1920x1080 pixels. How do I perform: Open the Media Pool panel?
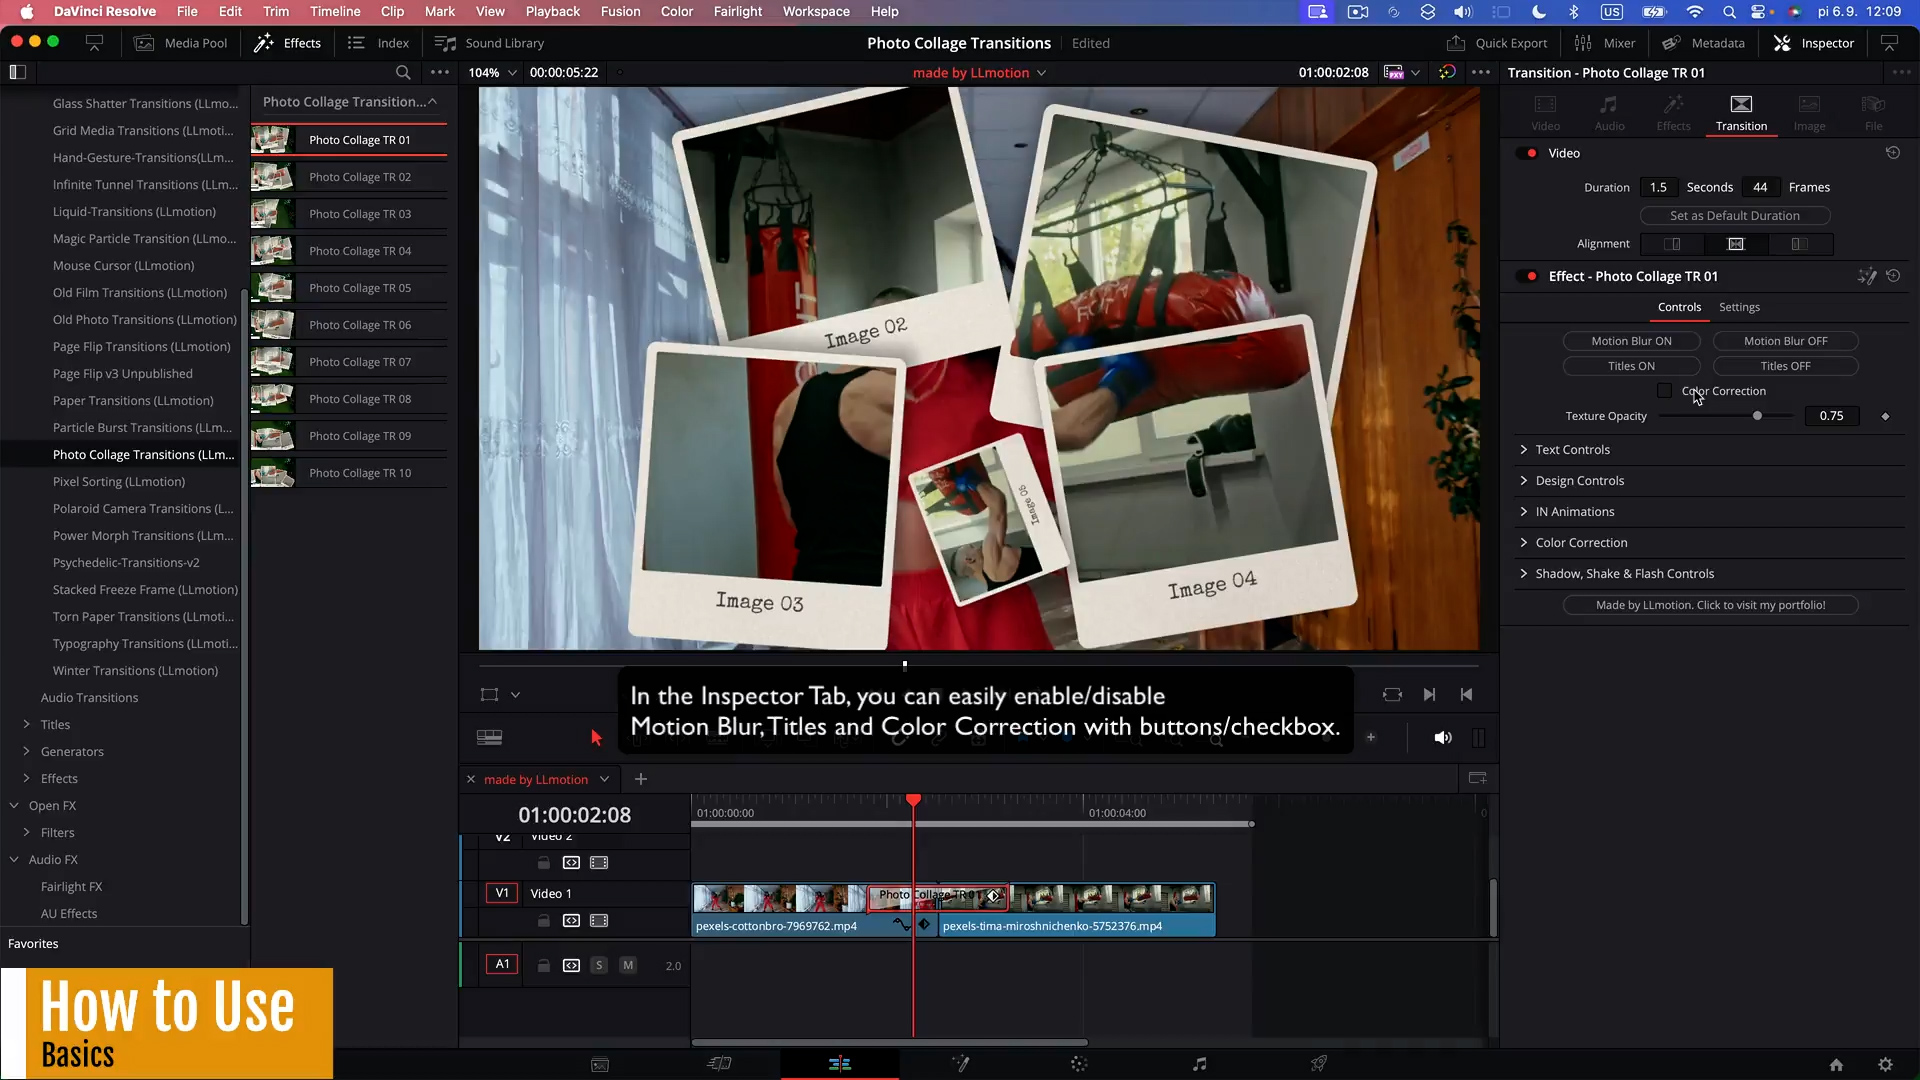click(x=181, y=43)
